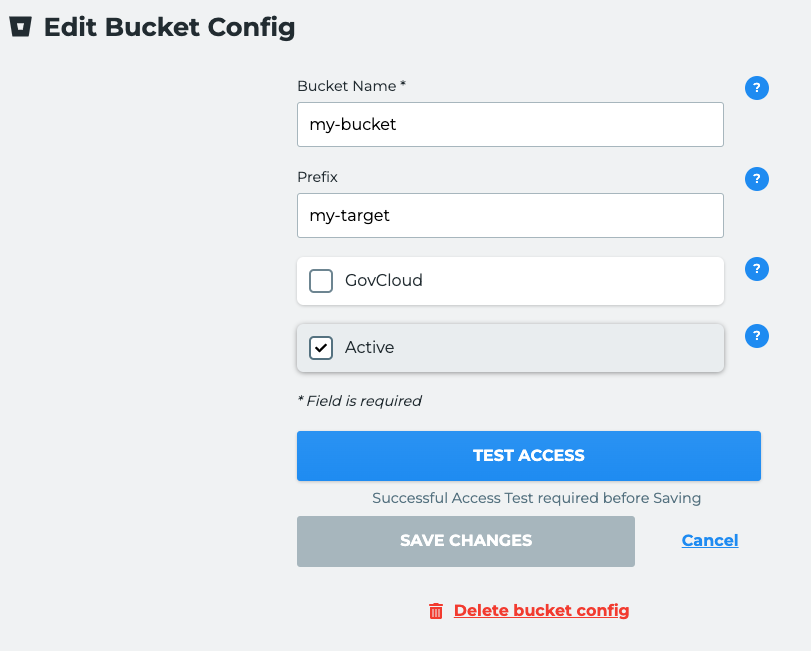
Task: Show help for the GovCloud option
Action: click(x=757, y=269)
